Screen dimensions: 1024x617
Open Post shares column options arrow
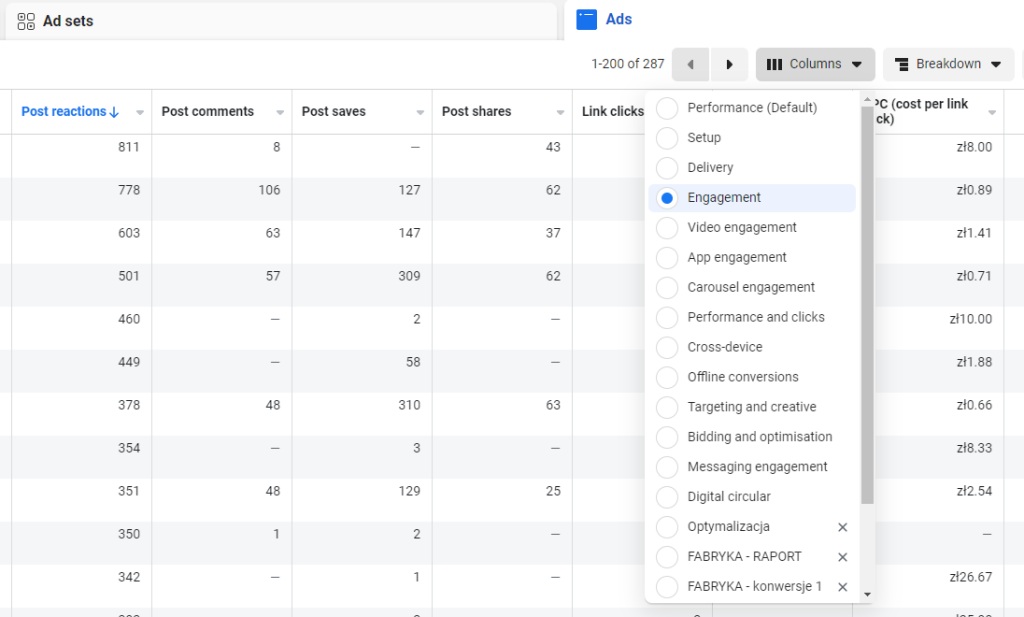(x=560, y=112)
